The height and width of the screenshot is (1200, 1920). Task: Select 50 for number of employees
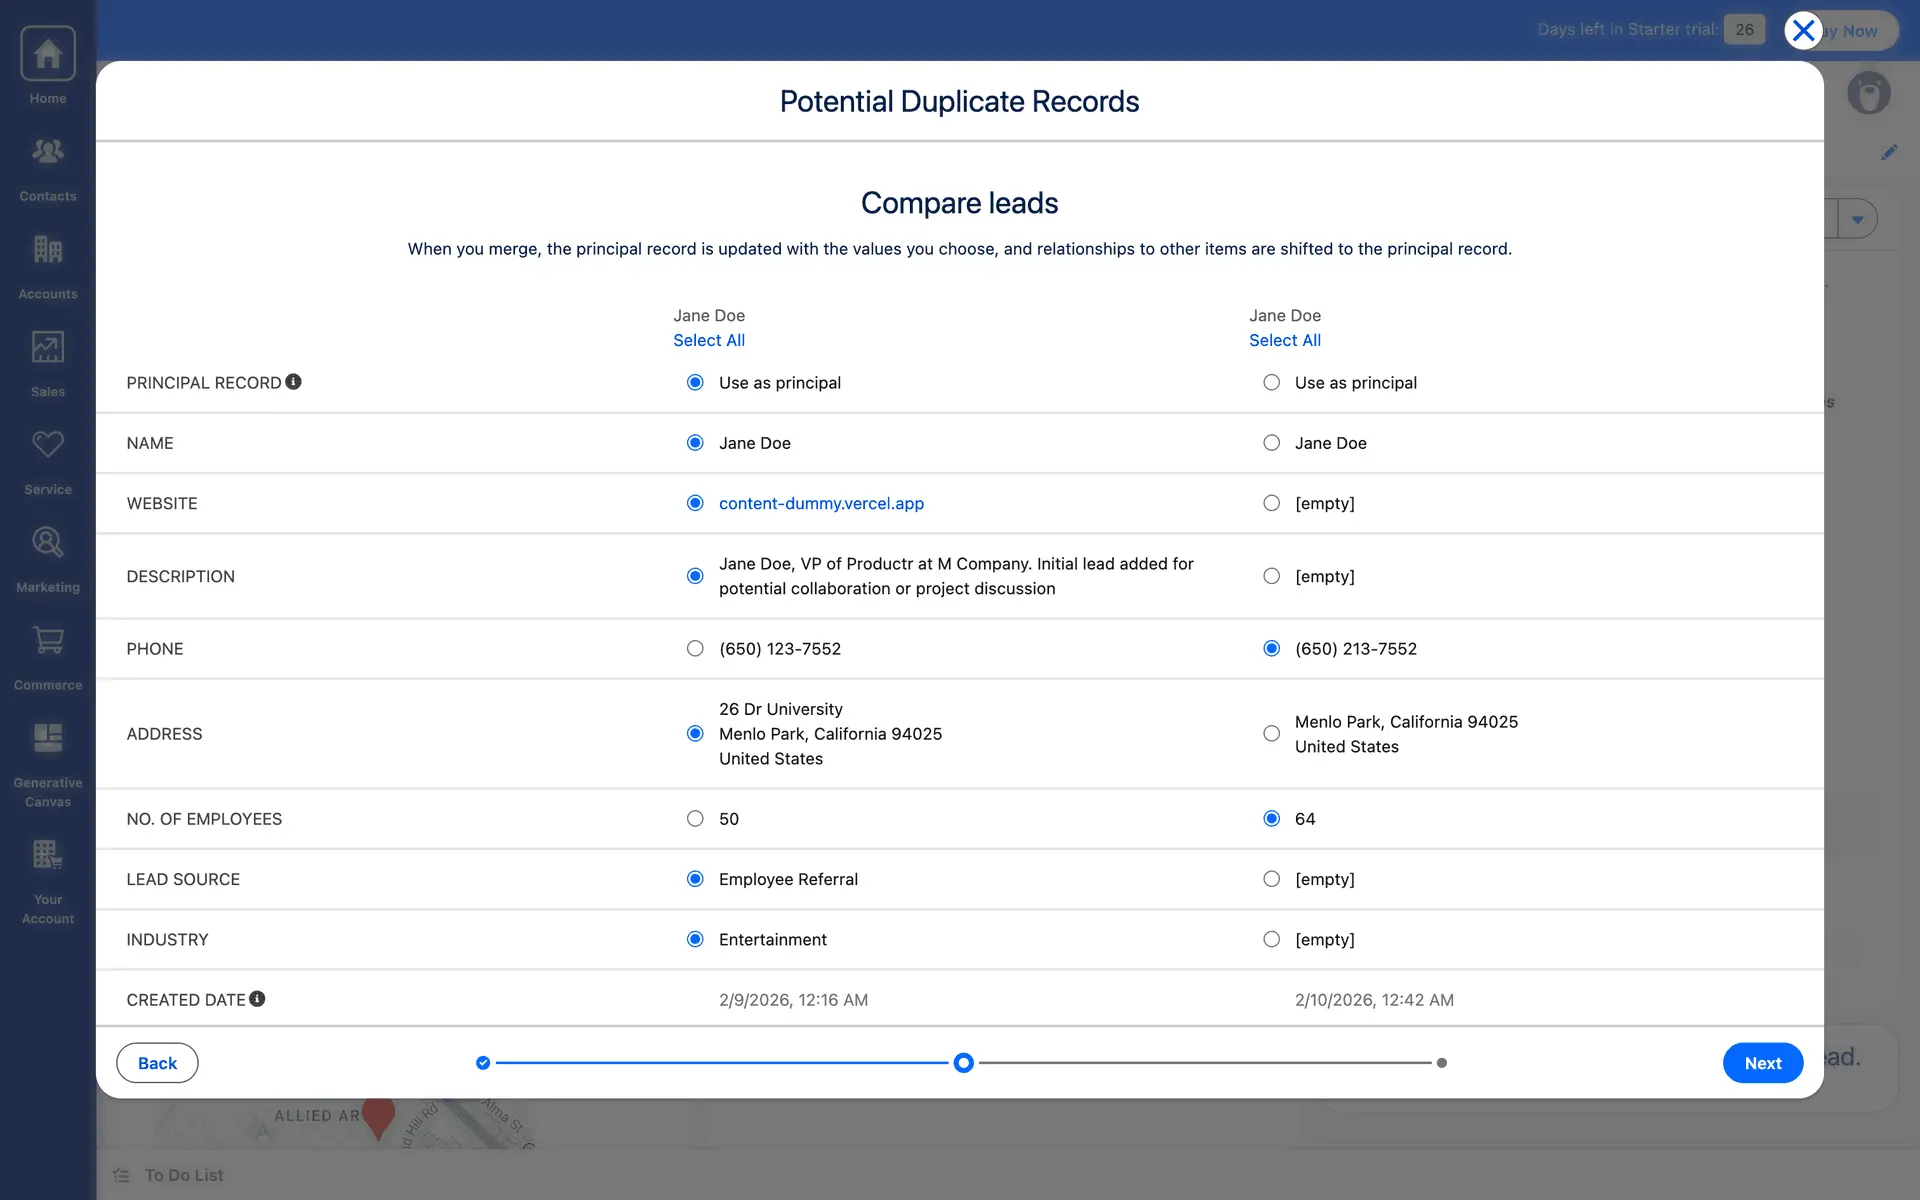coord(695,819)
